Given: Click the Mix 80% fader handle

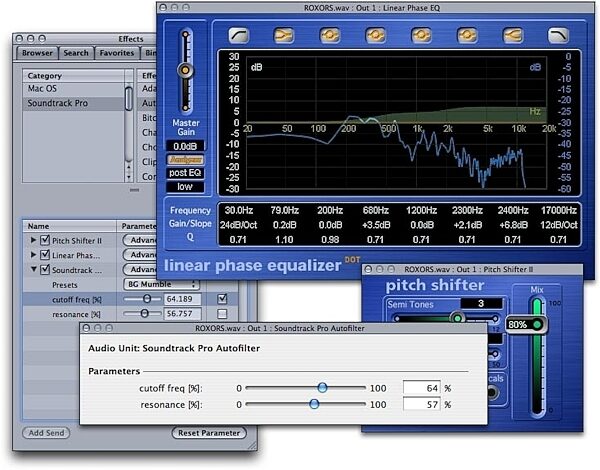Looking at the screenshot, I should (x=528, y=325).
